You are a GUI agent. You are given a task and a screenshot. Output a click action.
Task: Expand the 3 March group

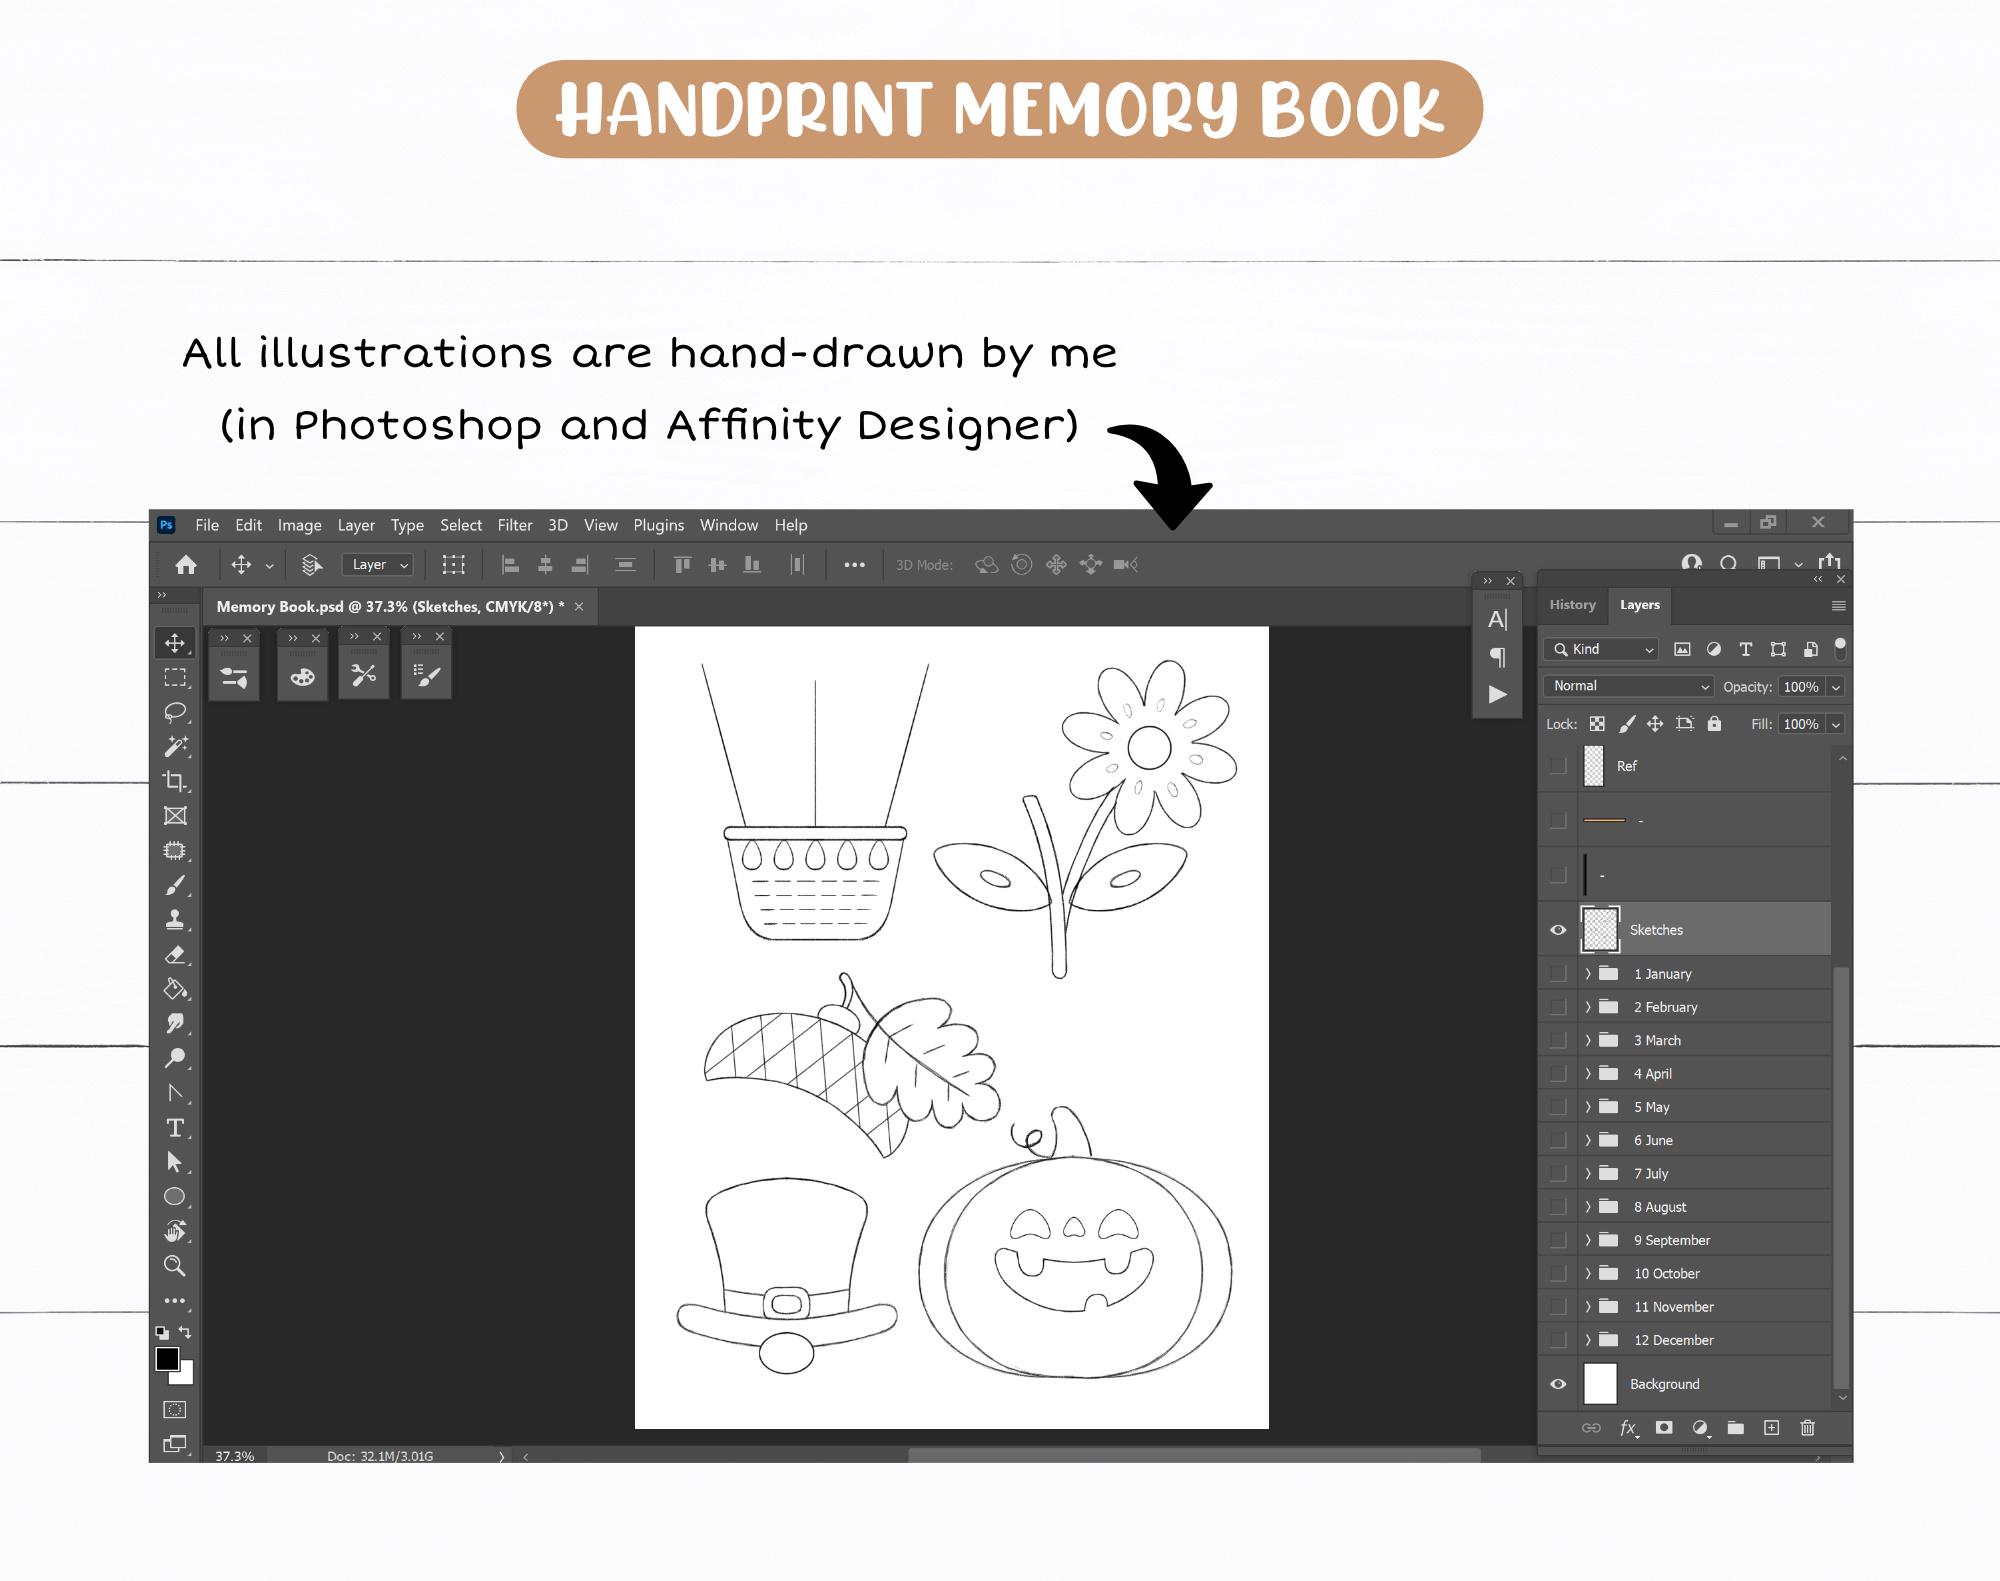point(1590,1040)
